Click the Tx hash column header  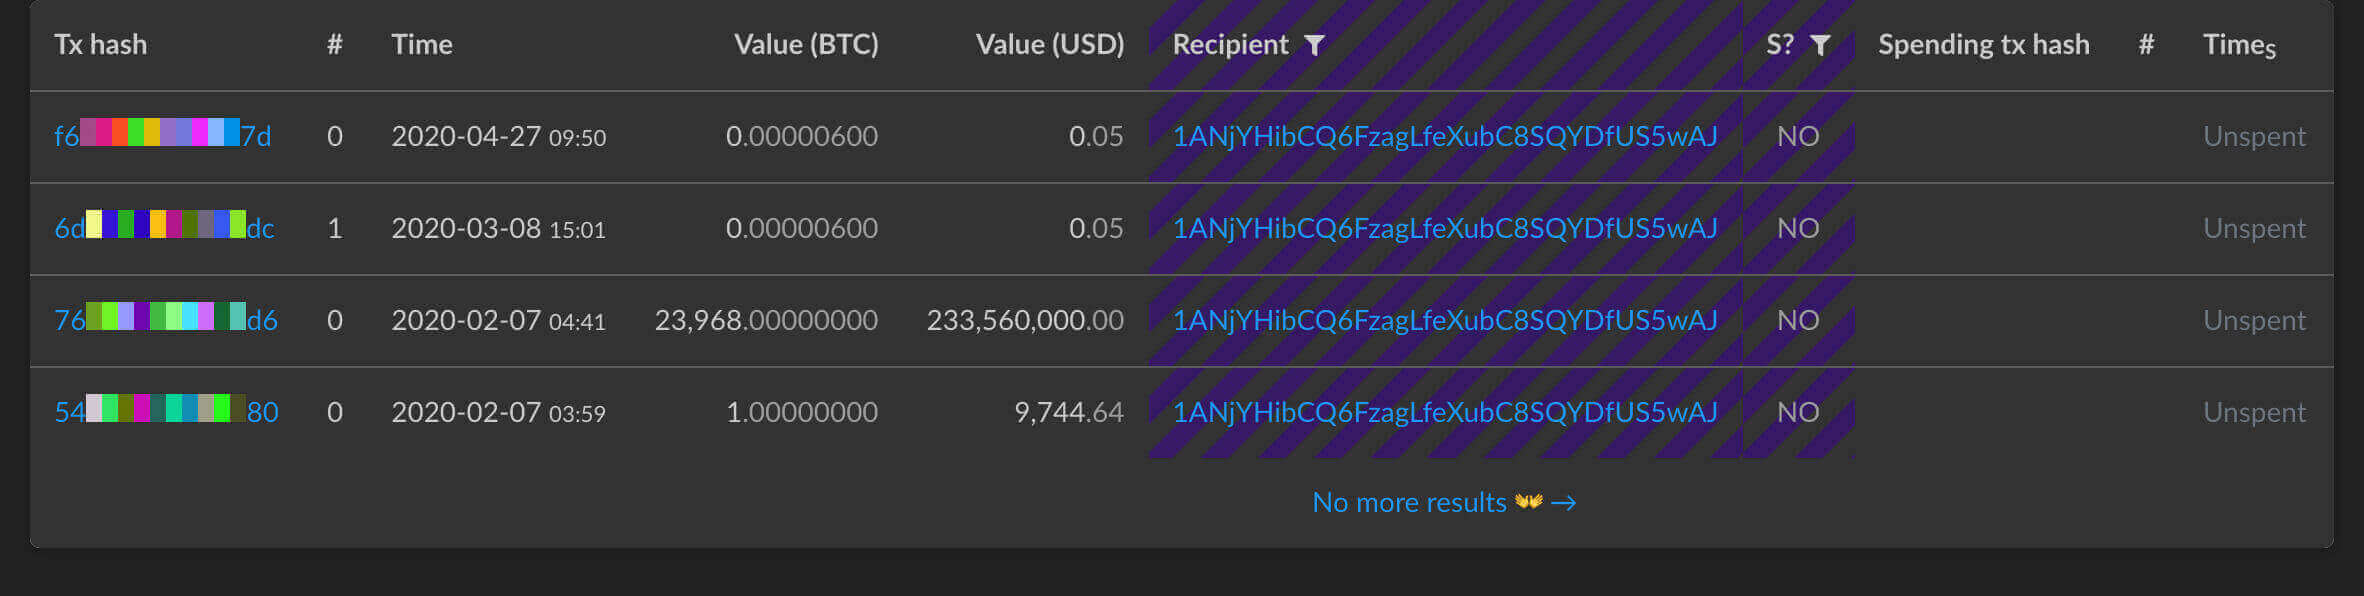click(x=100, y=45)
